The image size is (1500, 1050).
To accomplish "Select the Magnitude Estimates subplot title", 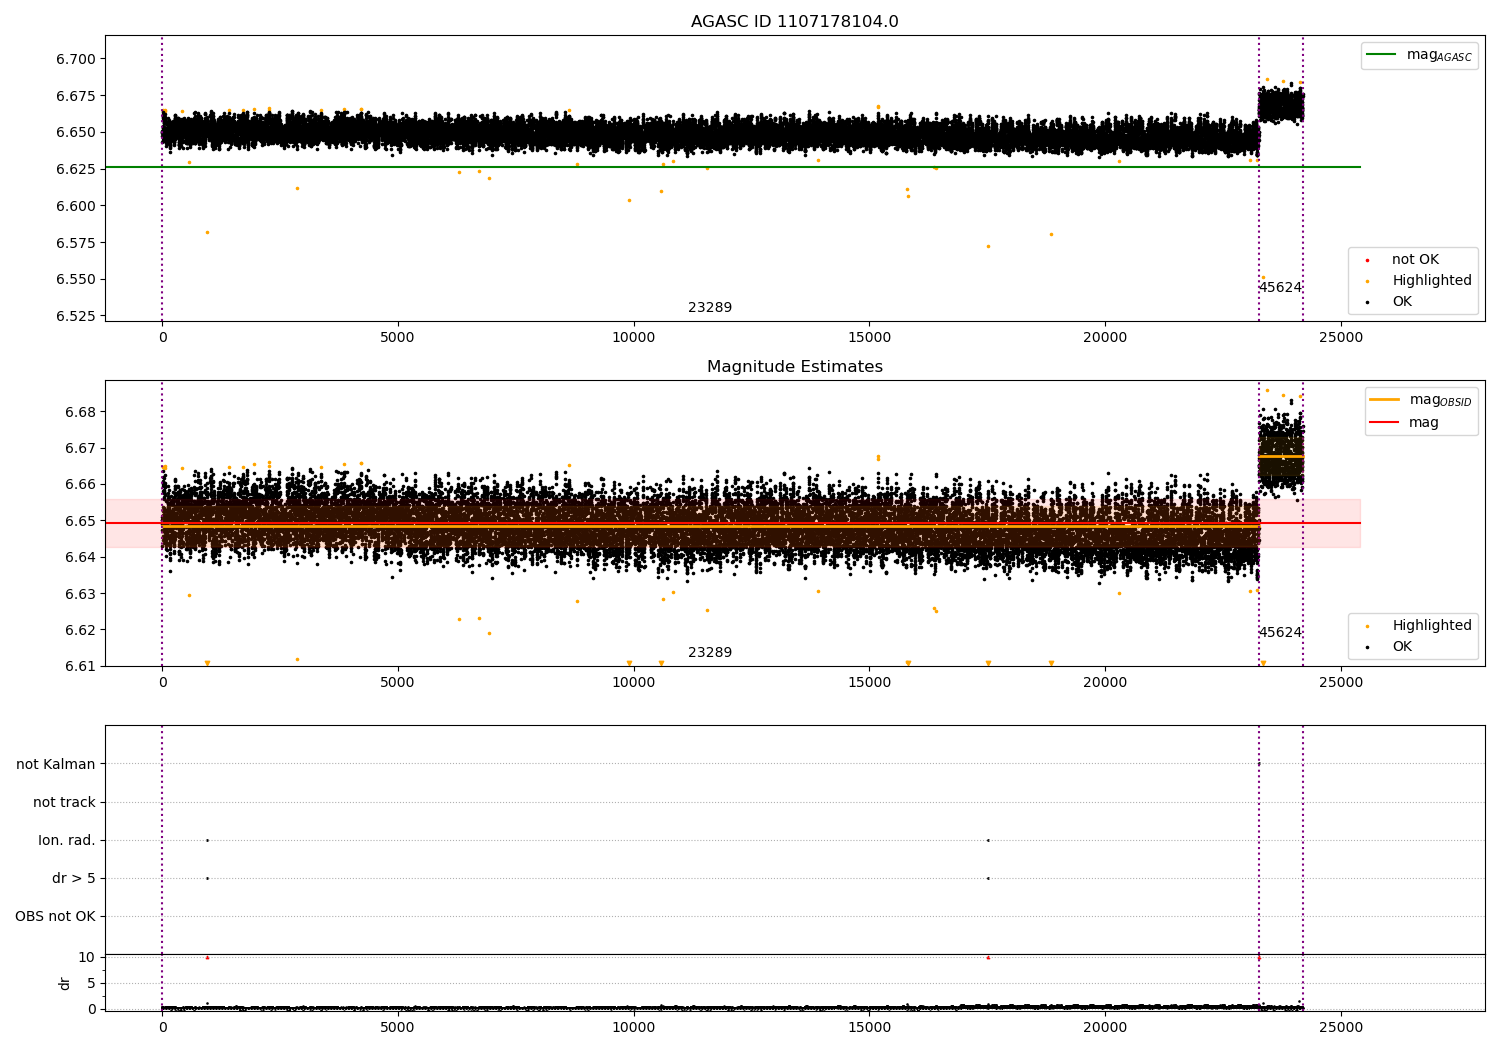I will 794,367.
